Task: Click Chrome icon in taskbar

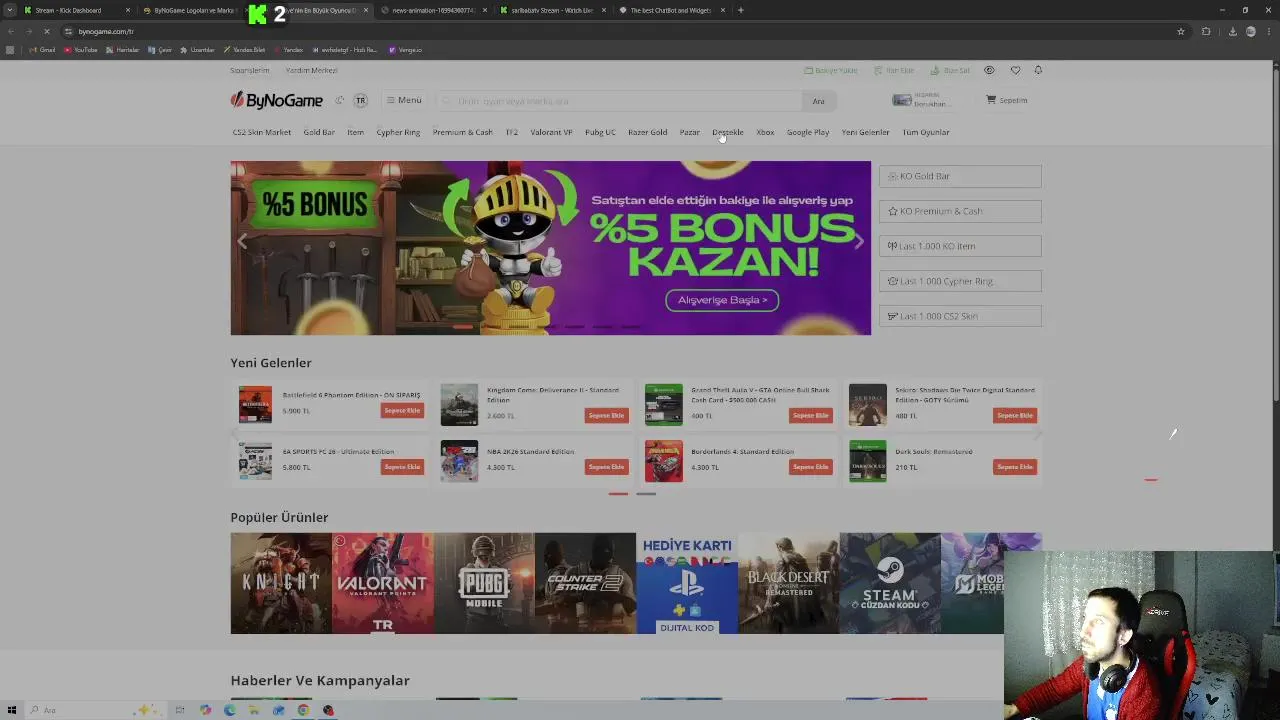Action: [303, 710]
